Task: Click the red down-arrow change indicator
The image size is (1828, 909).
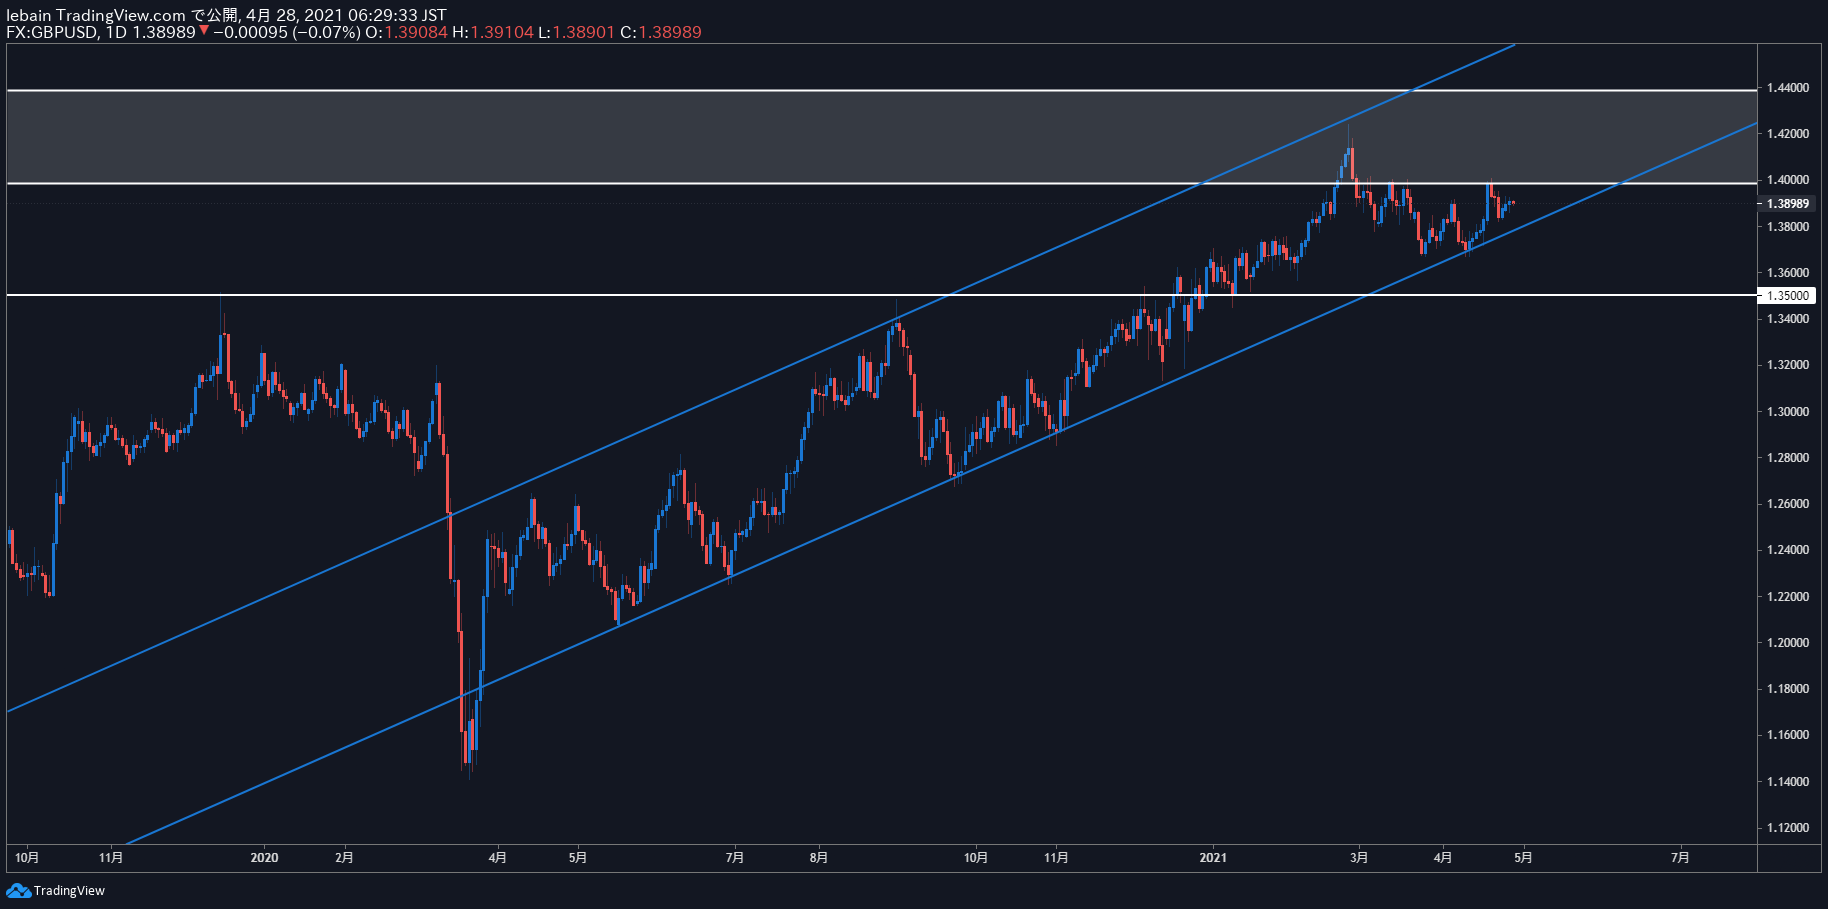Action: [x=204, y=31]
